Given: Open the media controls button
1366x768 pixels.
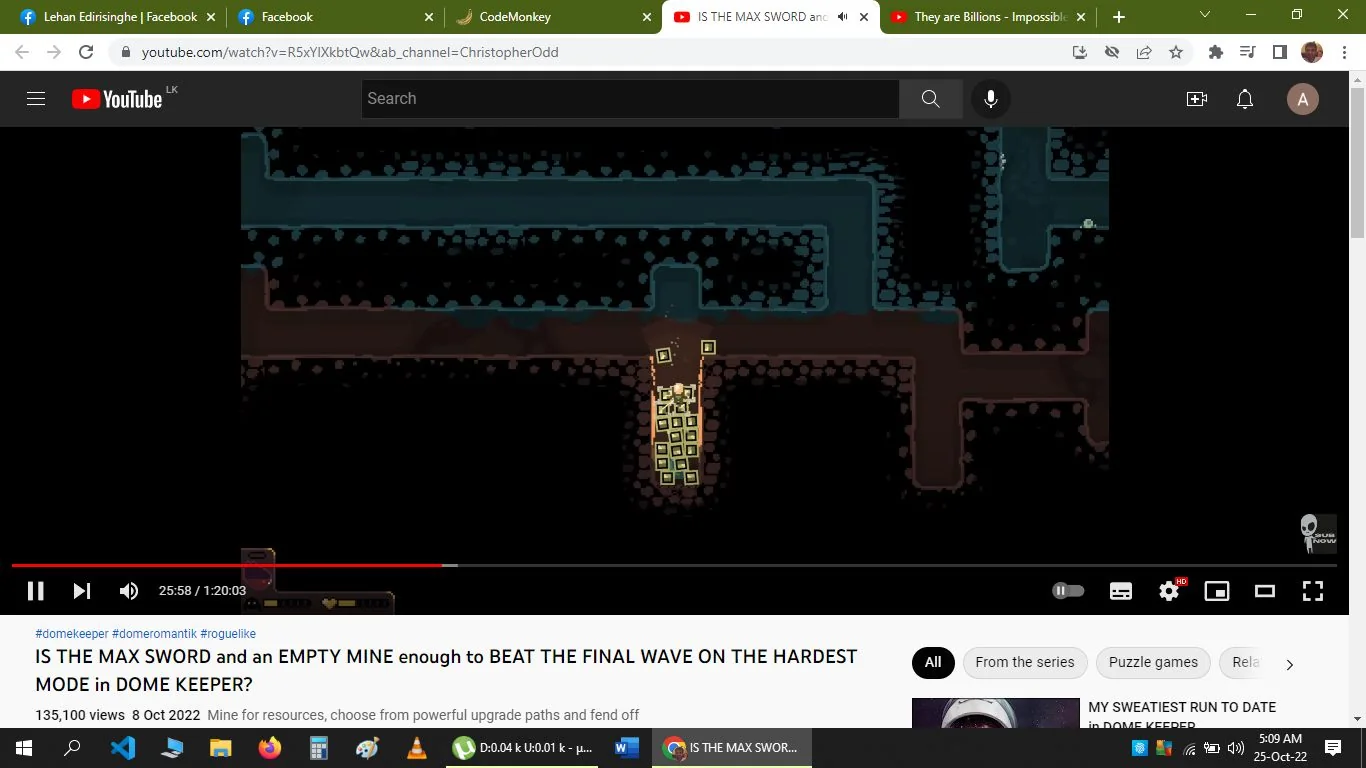Looking at the screenshot, I should click(1247, 52).
